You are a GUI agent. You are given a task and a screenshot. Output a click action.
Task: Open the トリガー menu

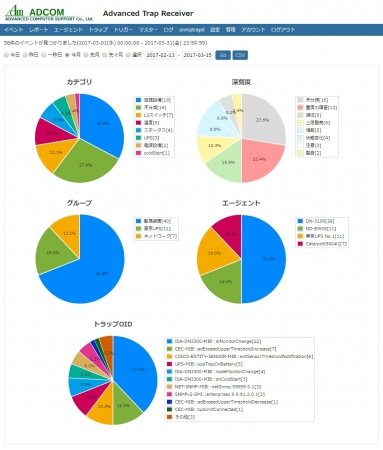click(x=123, y=30)
